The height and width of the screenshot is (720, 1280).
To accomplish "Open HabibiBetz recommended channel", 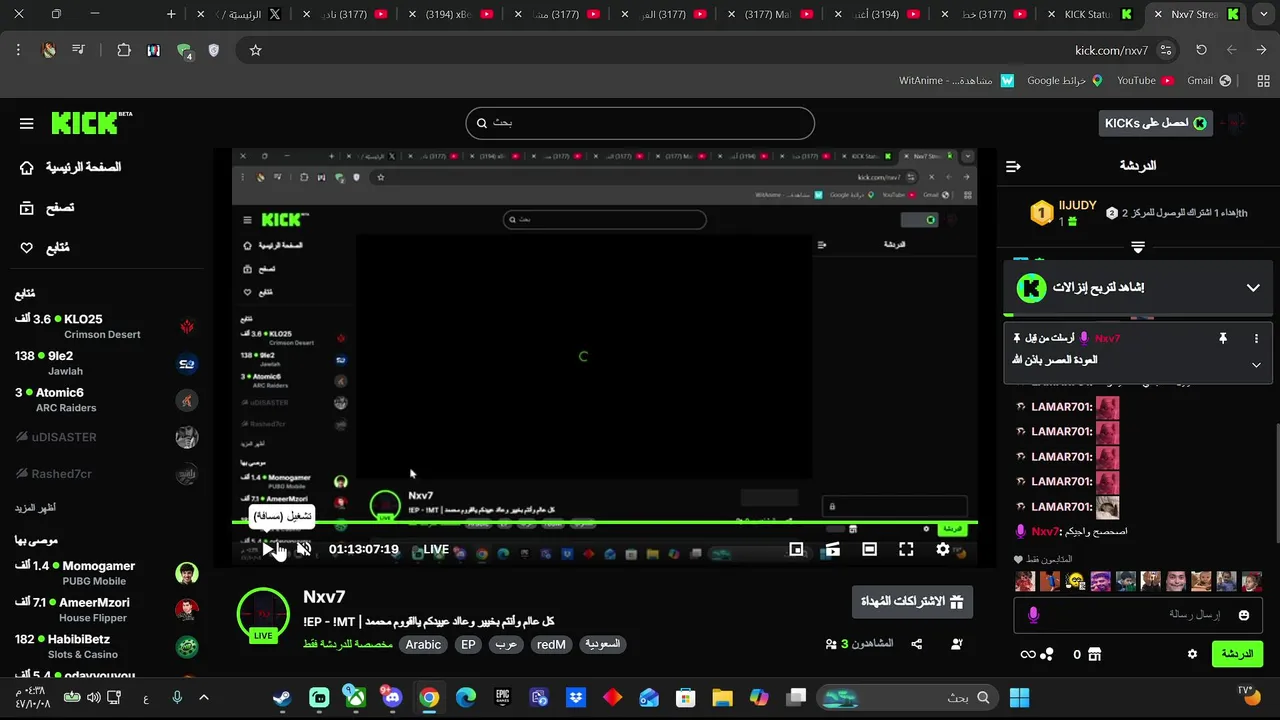I will 107,646.
